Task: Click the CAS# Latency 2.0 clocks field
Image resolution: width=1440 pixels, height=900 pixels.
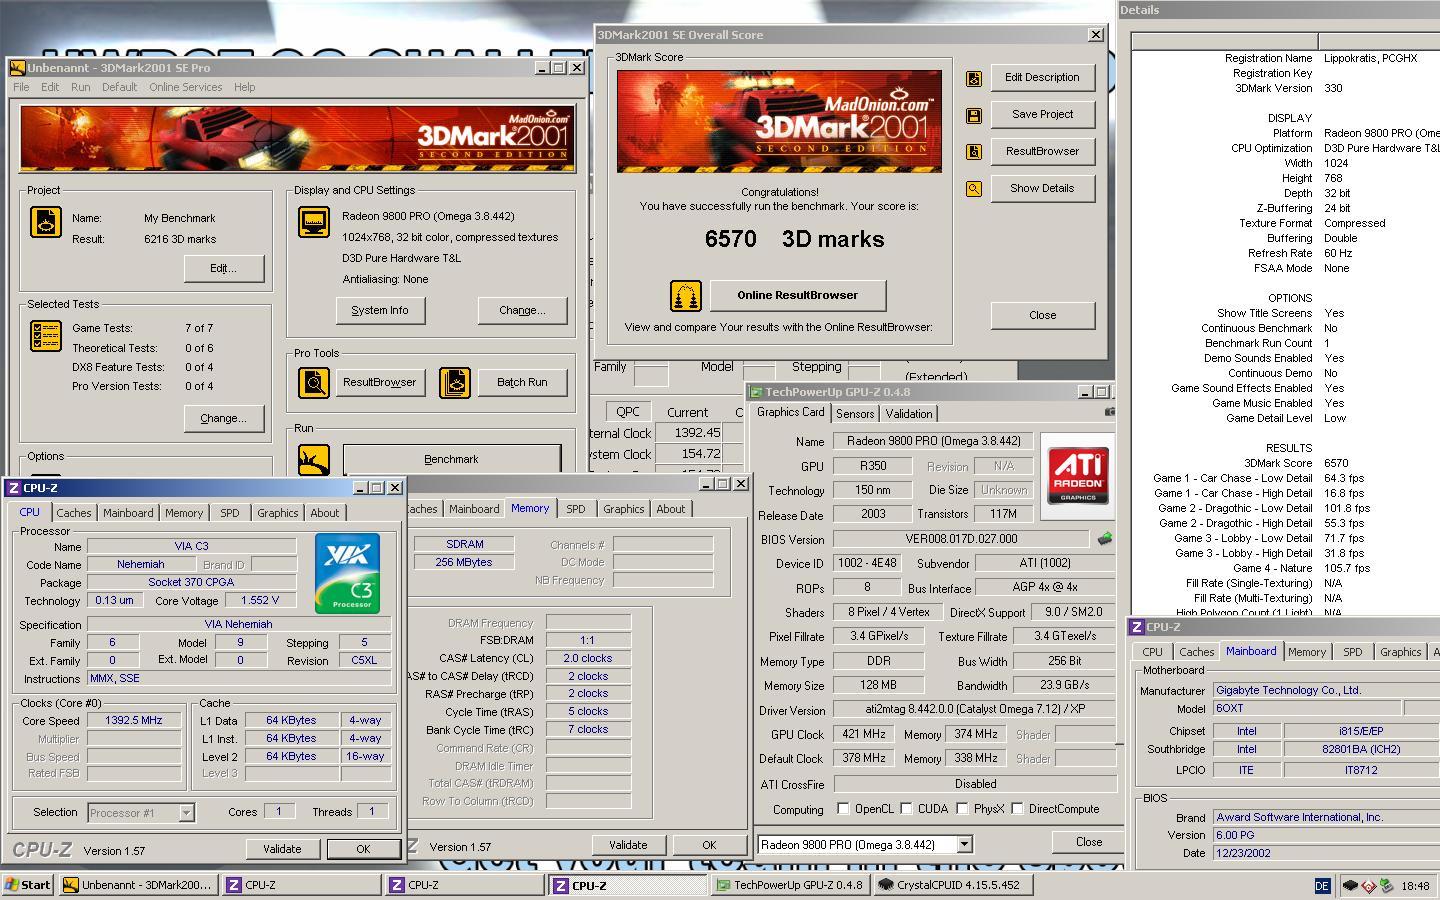Action: [588, 658]
